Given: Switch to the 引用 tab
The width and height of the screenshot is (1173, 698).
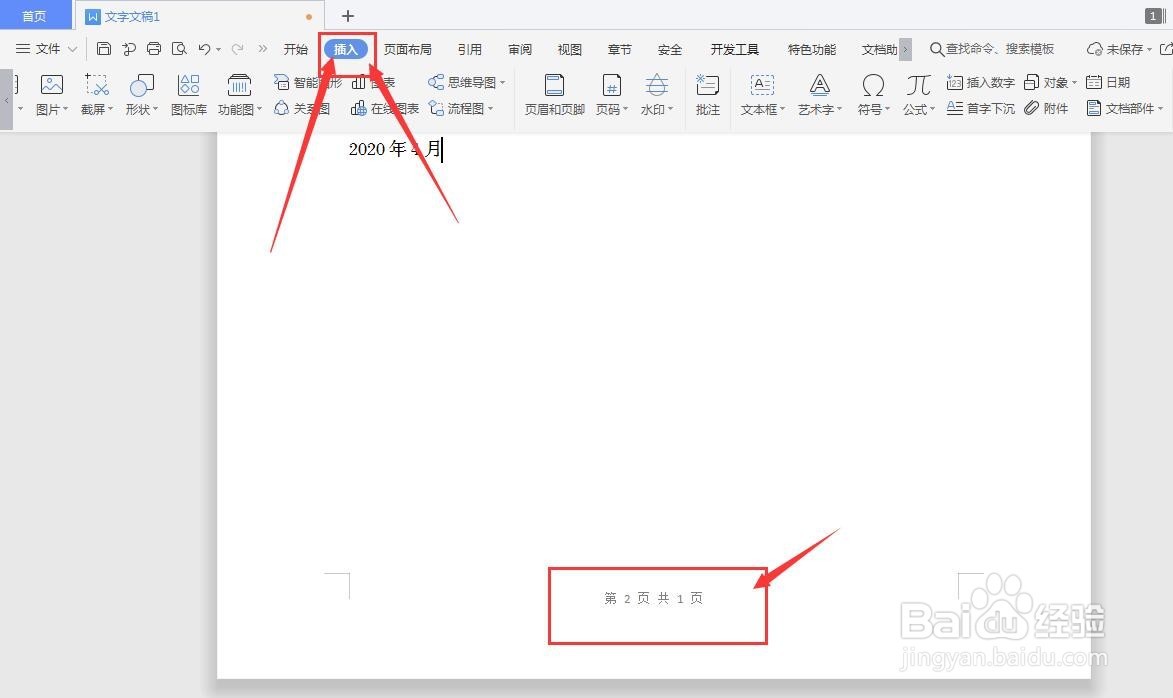Looking at the screenshot, I should (x=470, y=49).
